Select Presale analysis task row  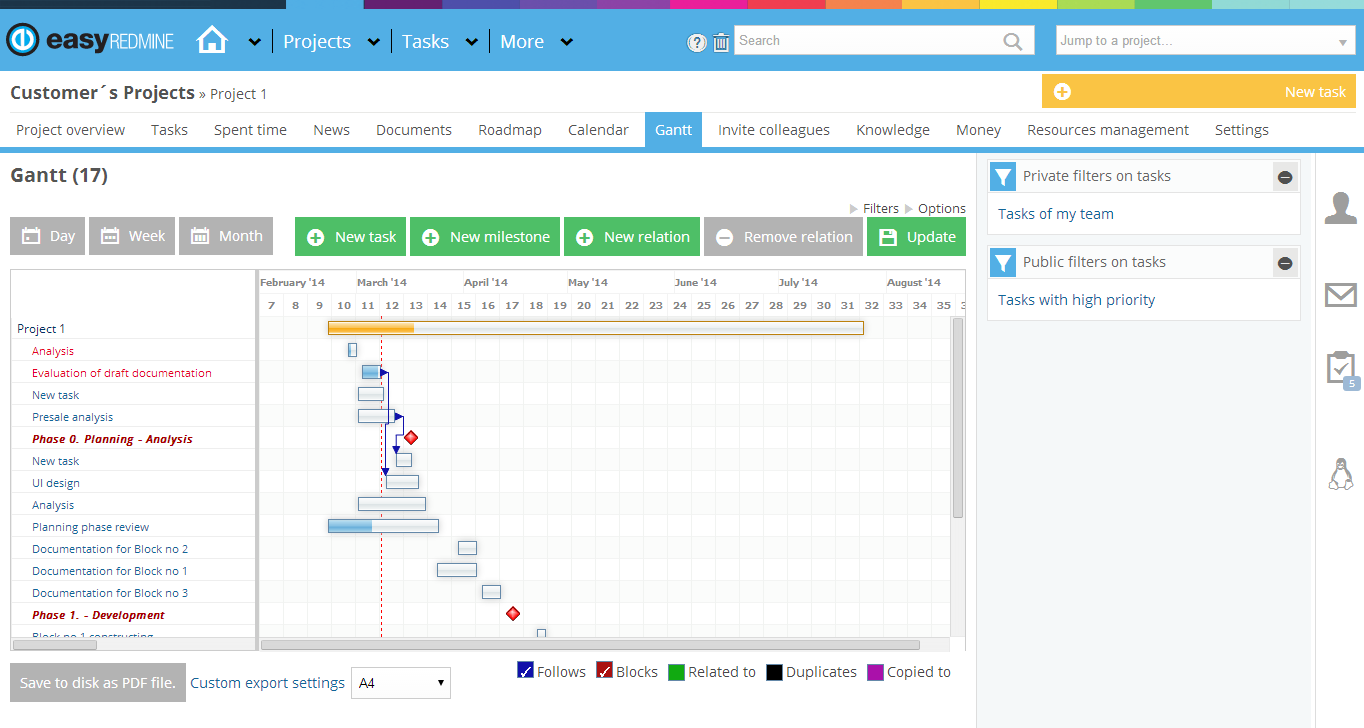133,417
